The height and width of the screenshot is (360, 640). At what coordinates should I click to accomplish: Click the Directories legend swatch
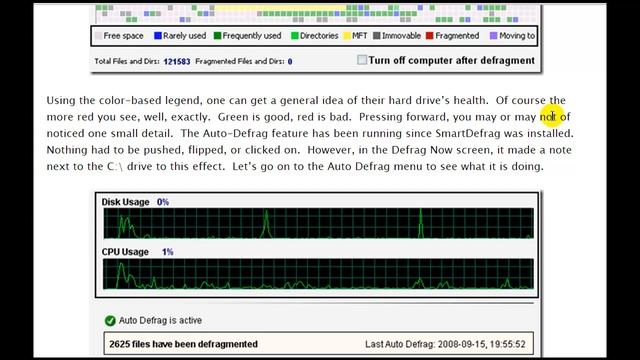click(295, 36)
